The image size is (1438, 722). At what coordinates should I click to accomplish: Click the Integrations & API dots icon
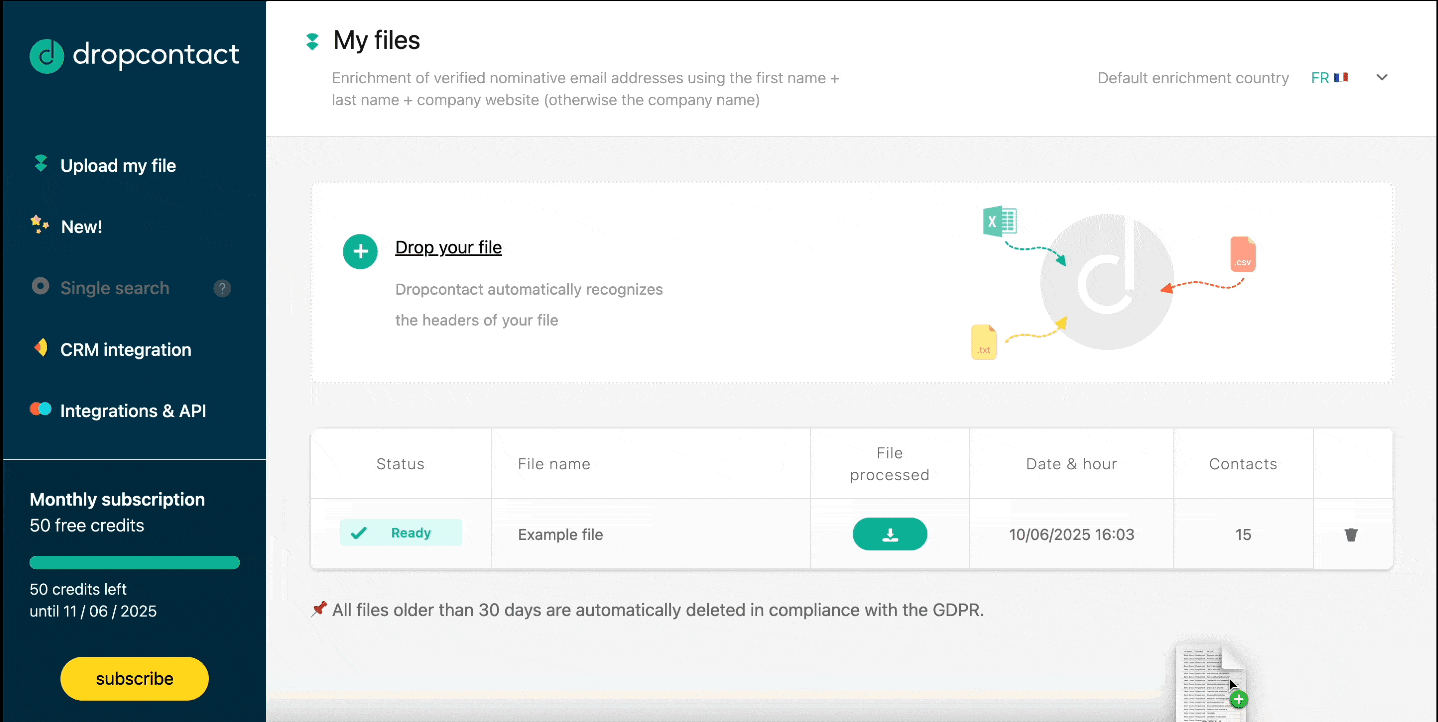(x=40, y=409)
